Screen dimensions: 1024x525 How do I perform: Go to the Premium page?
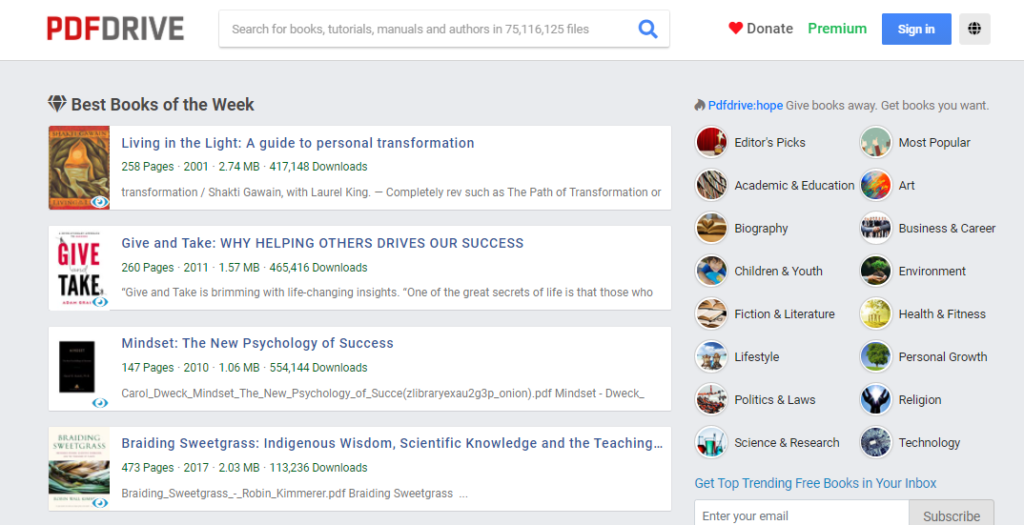pyautogui.click(x=837, y=29)
